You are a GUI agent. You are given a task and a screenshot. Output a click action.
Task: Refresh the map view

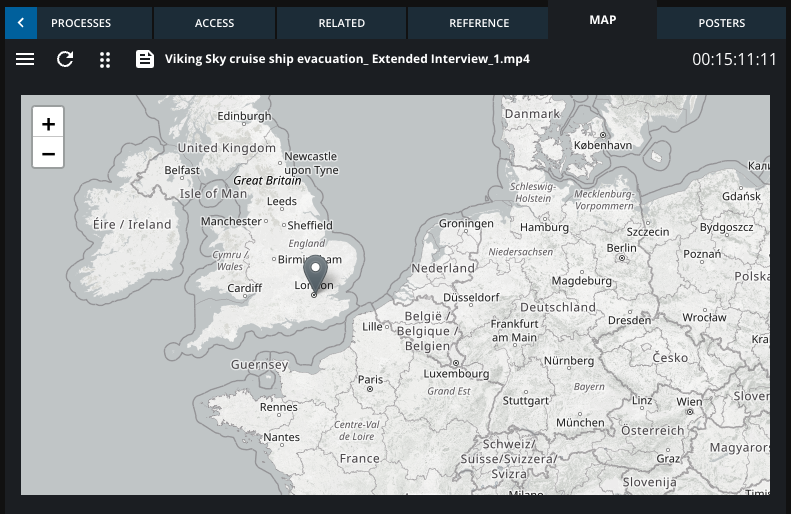(x=65, y=59)
